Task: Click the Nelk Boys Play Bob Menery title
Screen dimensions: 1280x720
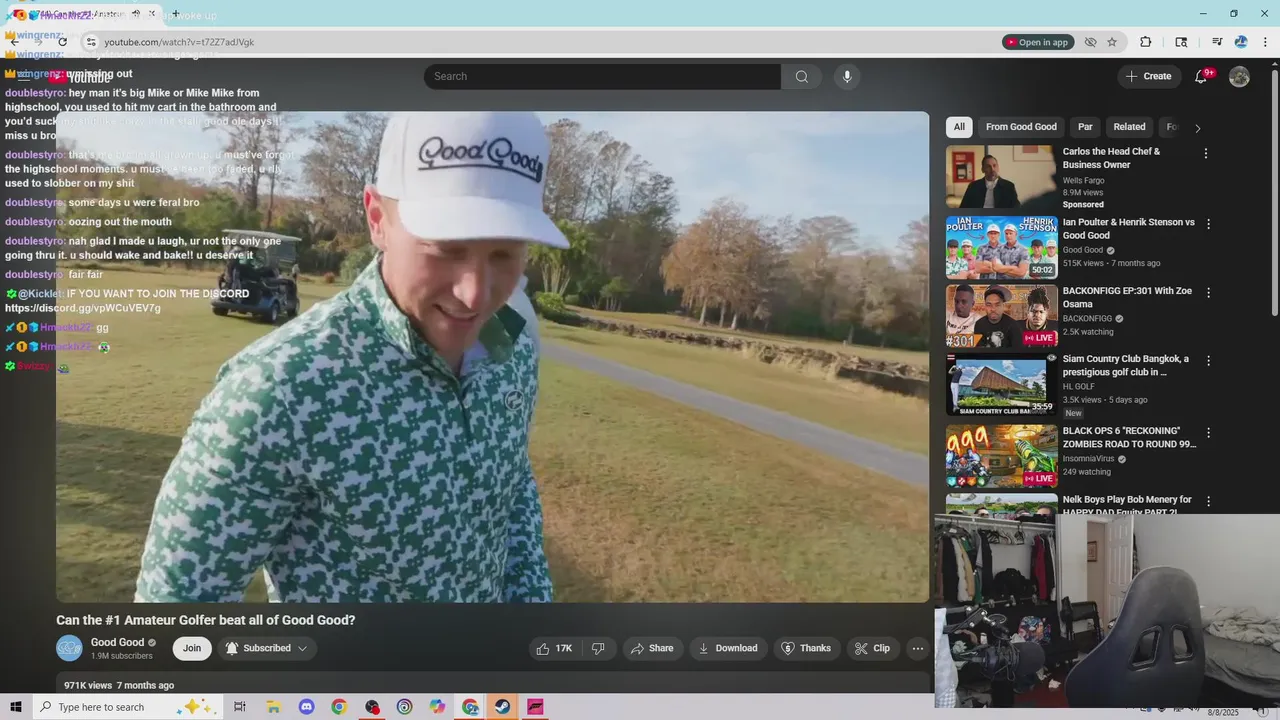Action: click(1127, 505)
